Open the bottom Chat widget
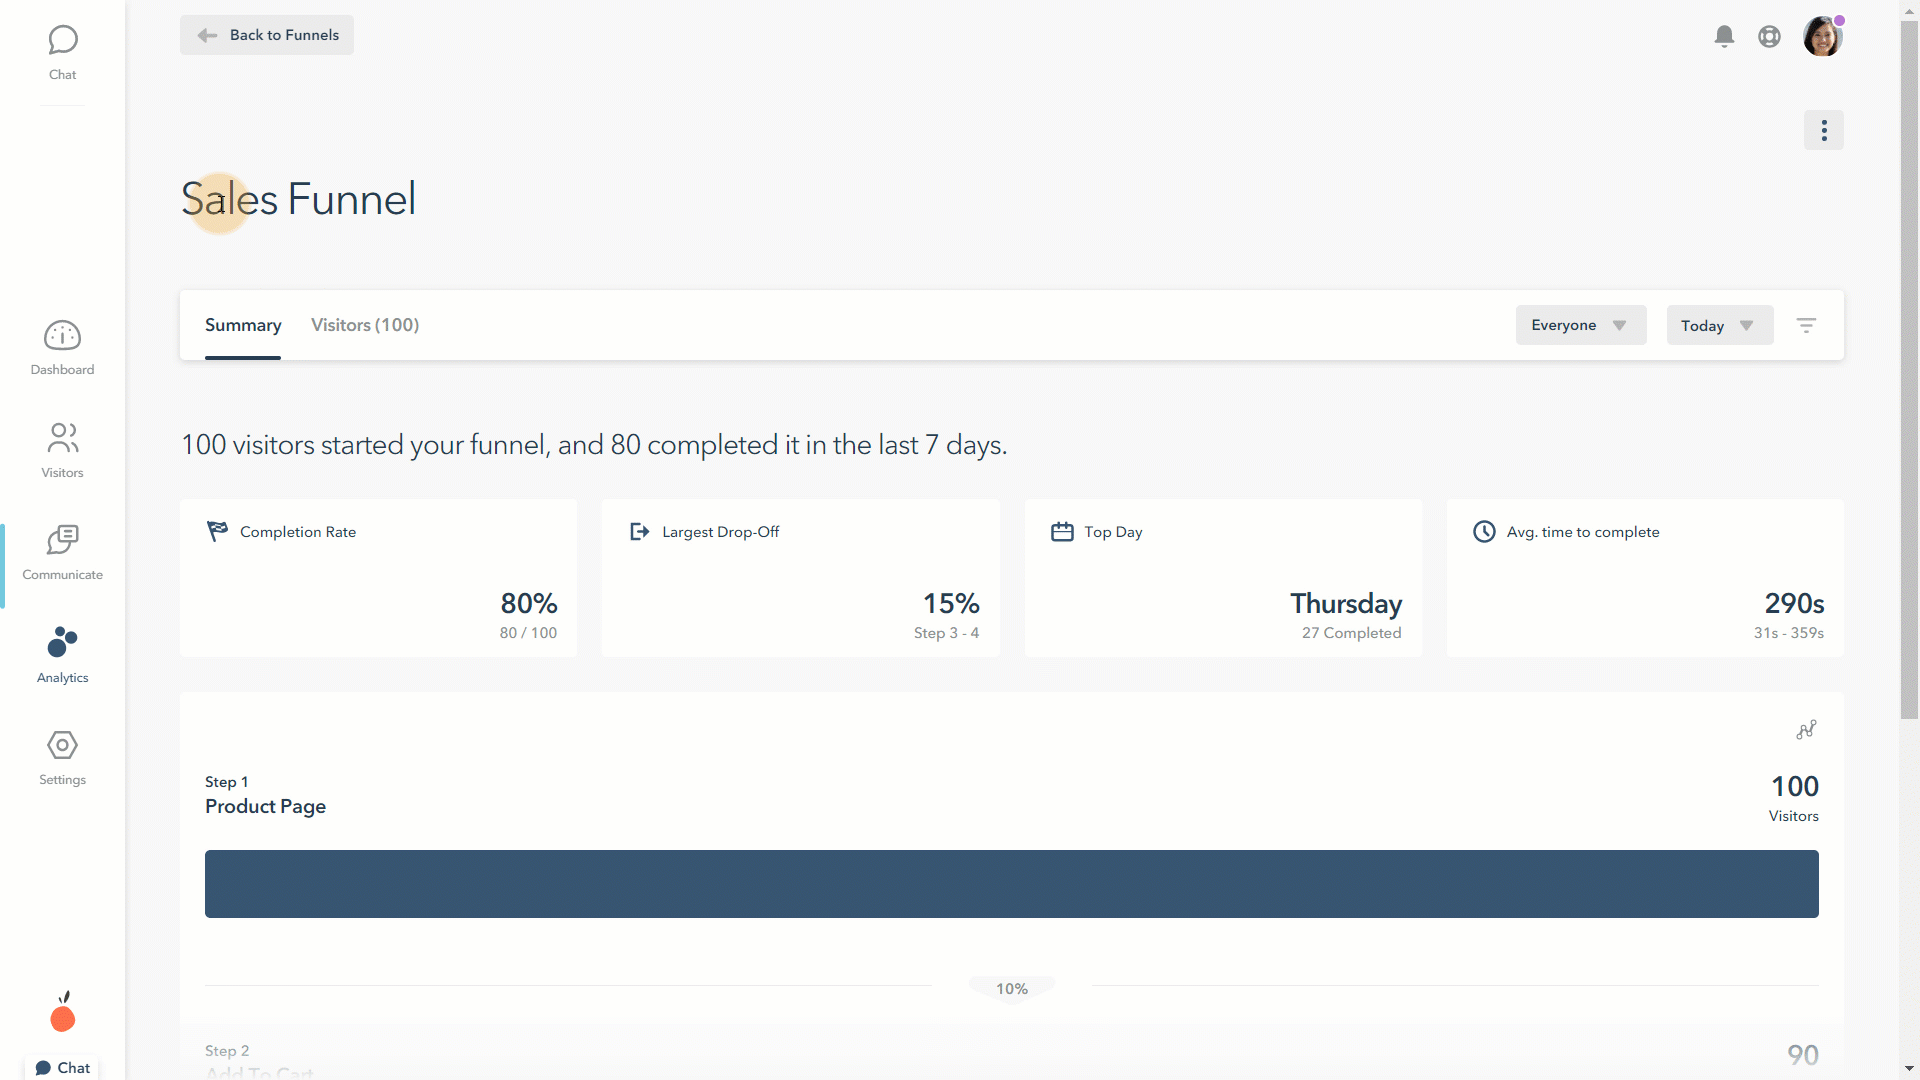This screenshot has height=1080, width=1920. tap(62, 1067)
